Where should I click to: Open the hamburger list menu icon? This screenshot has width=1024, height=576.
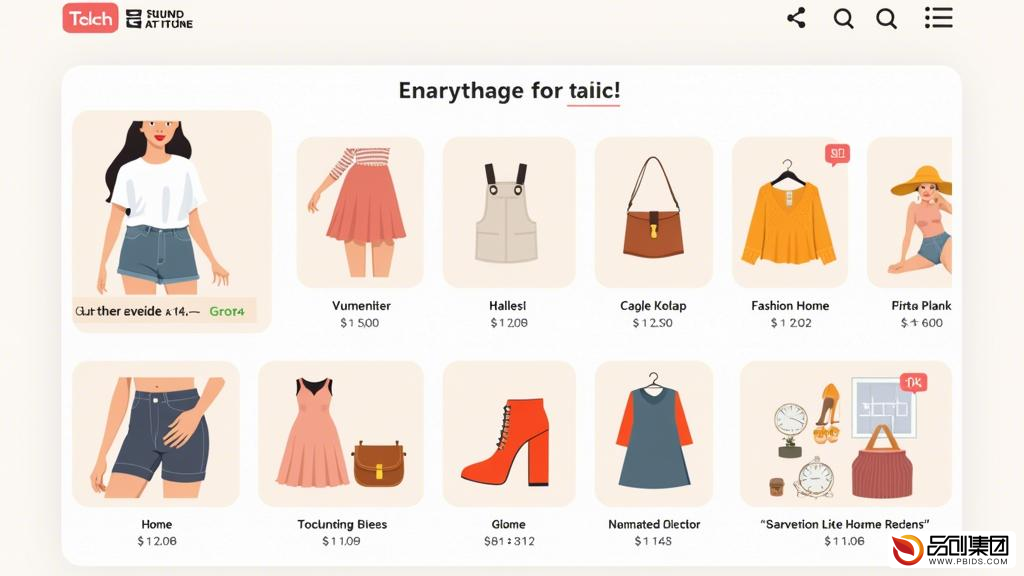[938, 18]
